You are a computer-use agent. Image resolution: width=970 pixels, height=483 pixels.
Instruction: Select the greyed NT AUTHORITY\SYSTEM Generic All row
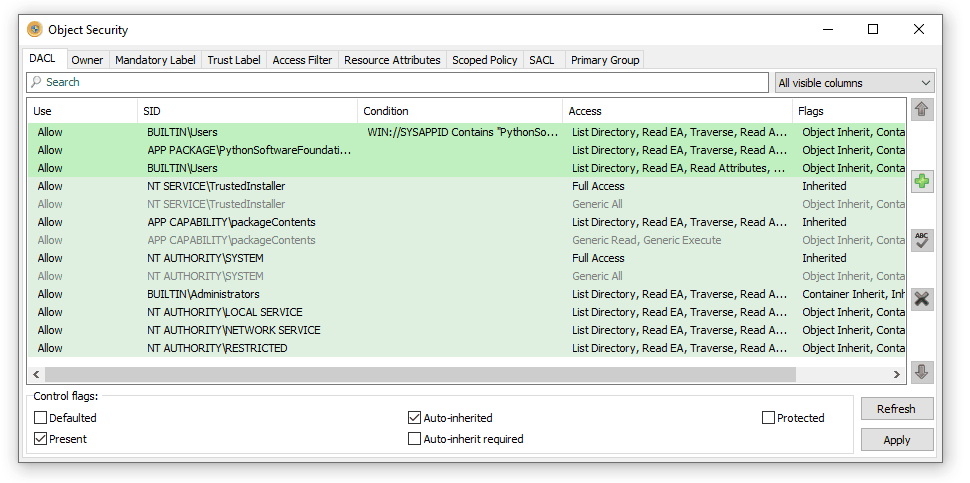(466, 275)
